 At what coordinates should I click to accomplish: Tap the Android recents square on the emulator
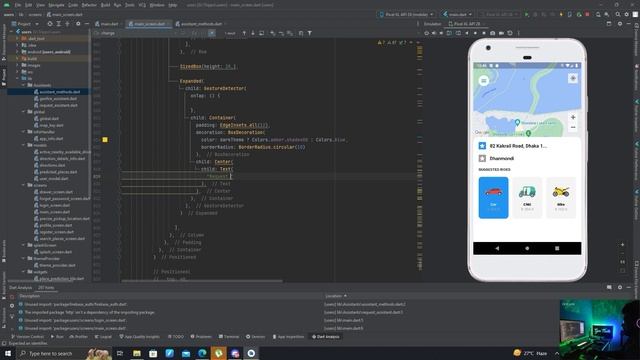coord(557,248)
